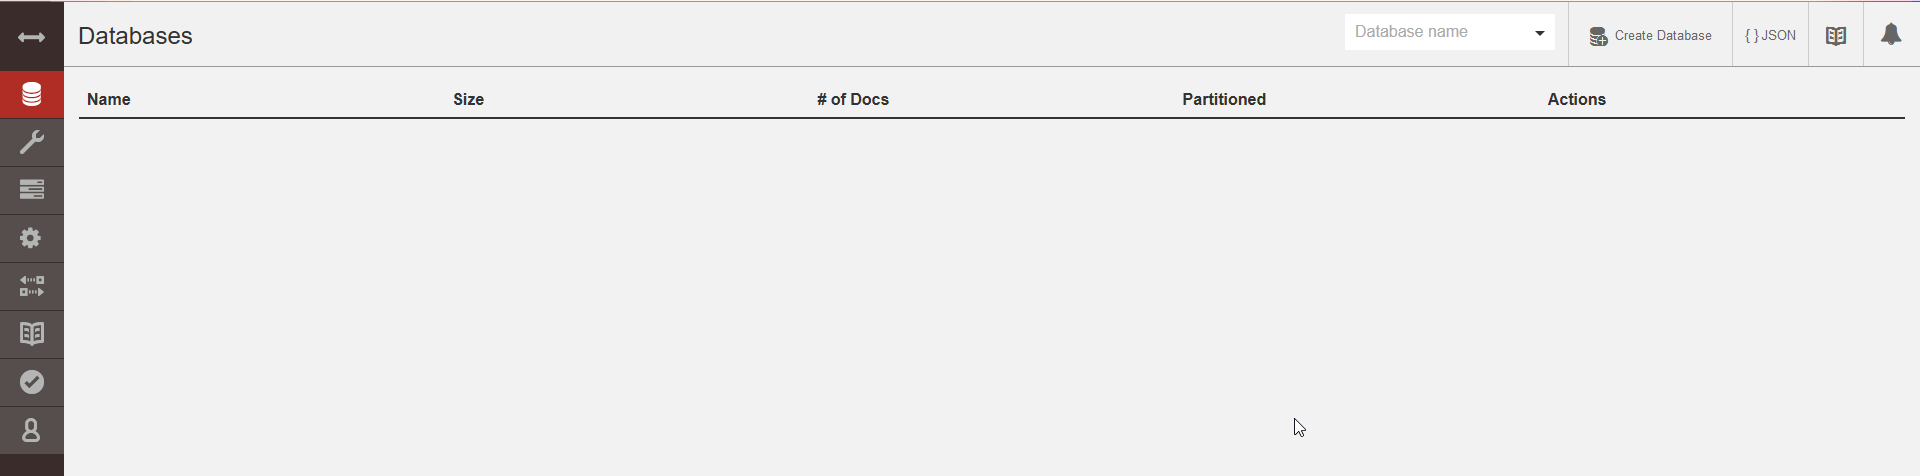The width and height of the screenshot is (1920, 476).
Task: Switch to the JSON view
Action: (x=1770, y=35)
